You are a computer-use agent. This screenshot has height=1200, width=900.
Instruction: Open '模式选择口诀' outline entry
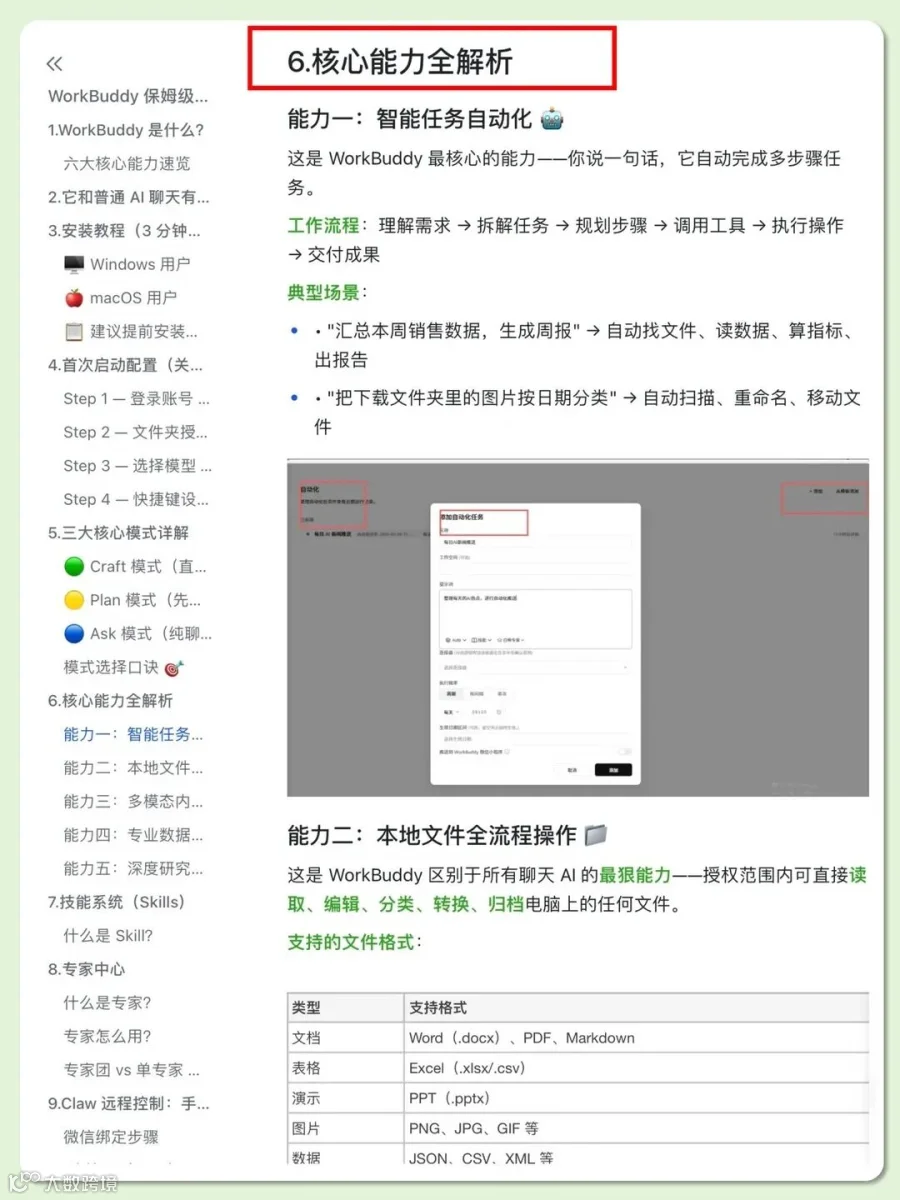click(124, 667)
